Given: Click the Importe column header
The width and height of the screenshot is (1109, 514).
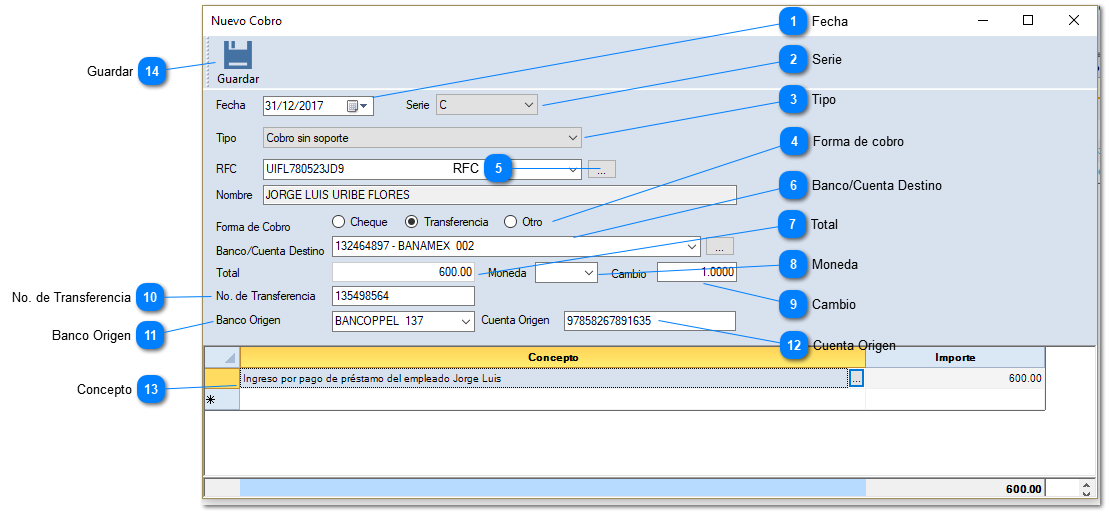Looking at the screenshot, I should point(954,357).
